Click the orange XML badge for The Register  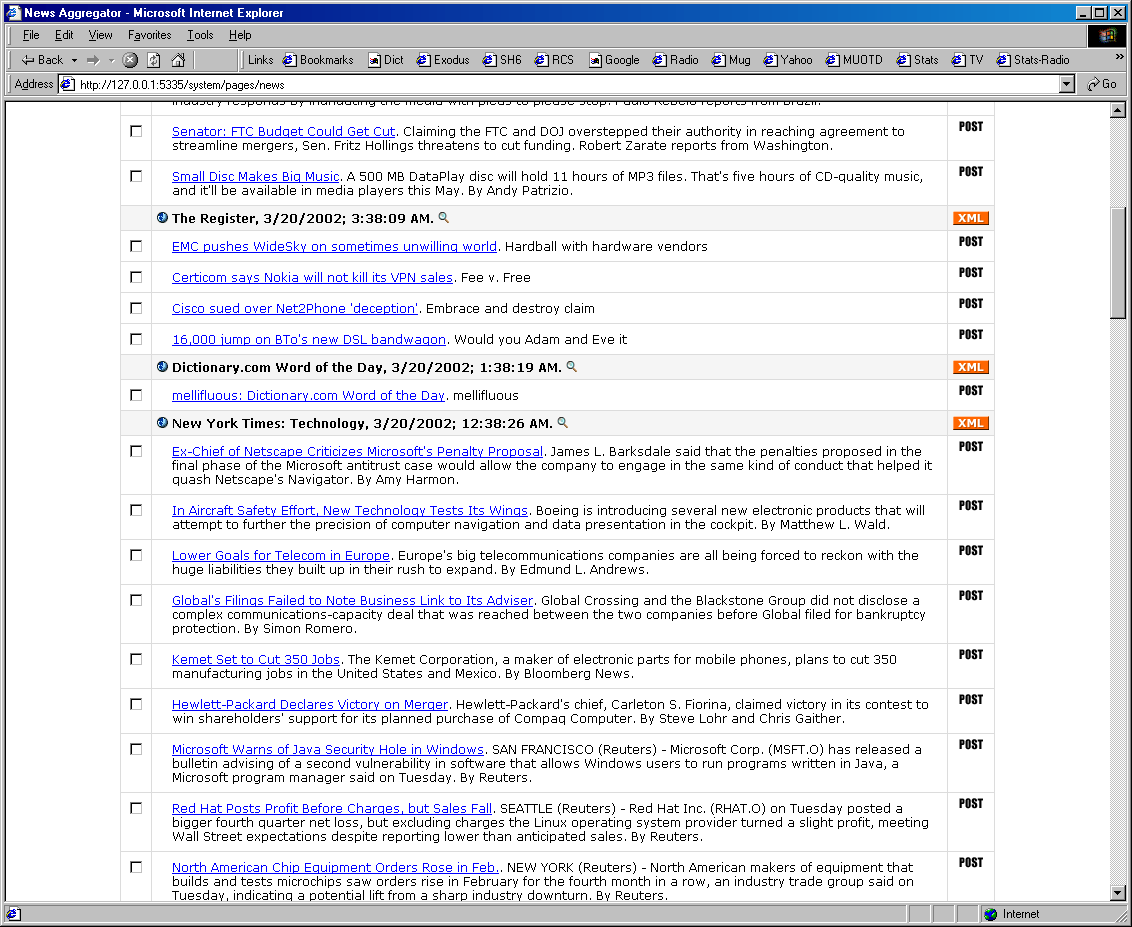tap(970, 218)
